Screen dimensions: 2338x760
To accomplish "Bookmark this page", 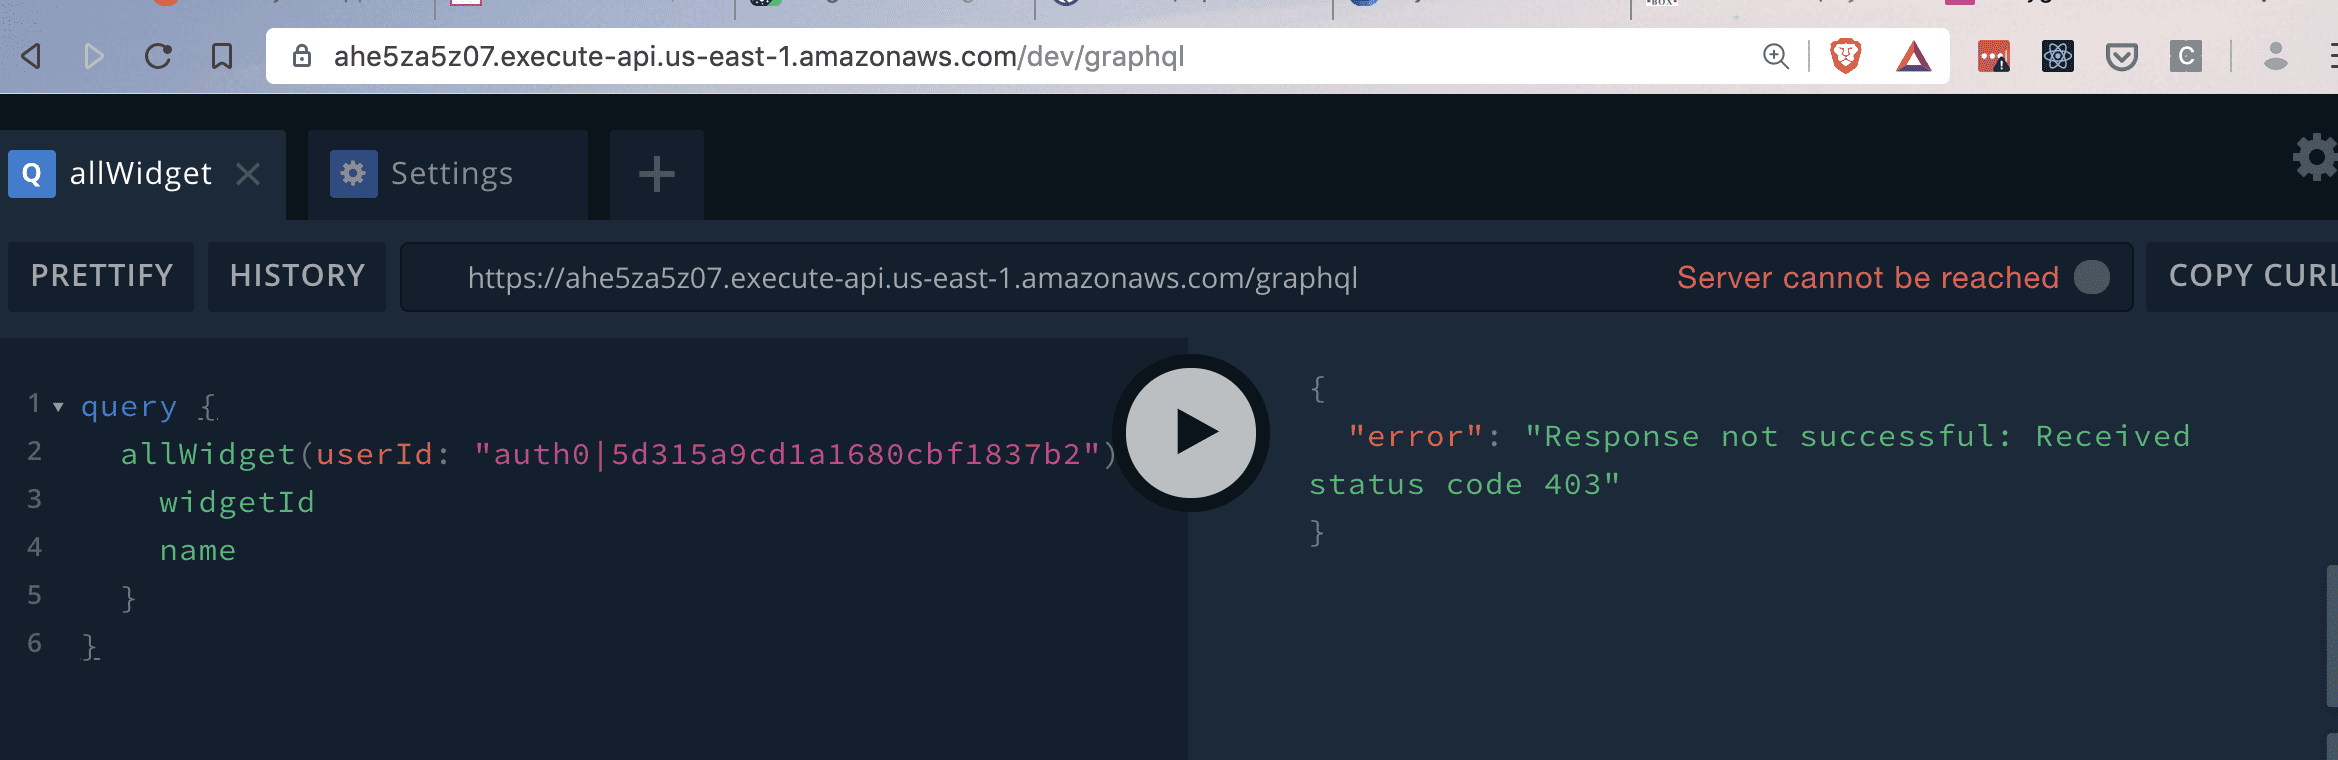I will 222,56.
